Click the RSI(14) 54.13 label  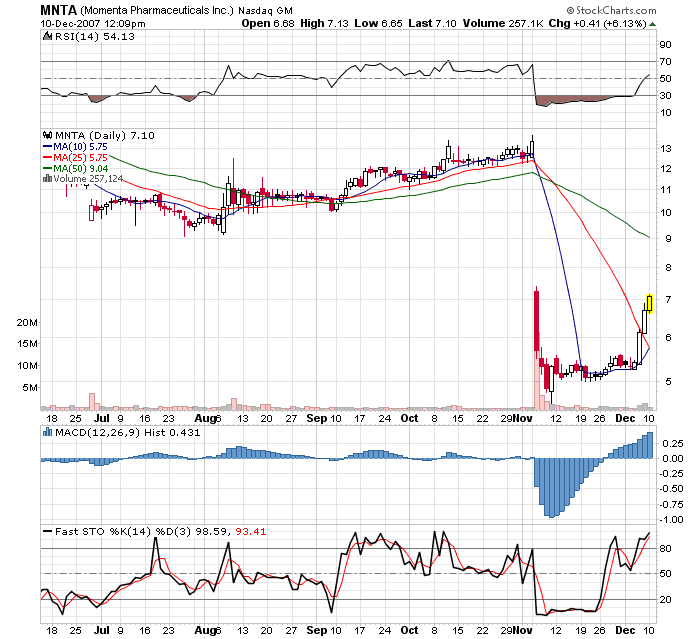(x=94, y=37)
